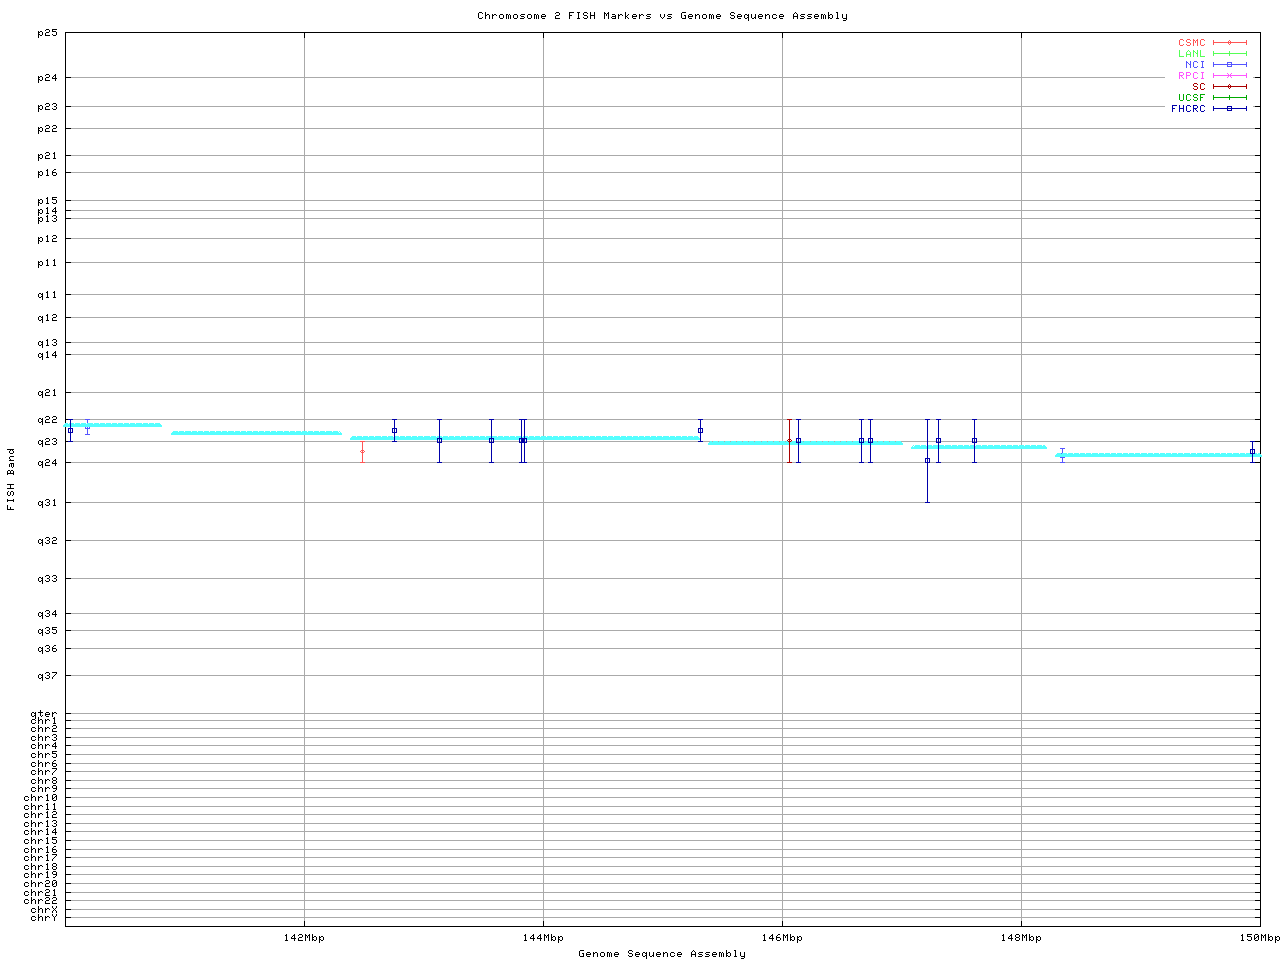
Task: Select the p25 band label on y-axis
Action: click(x=47, y=33)
